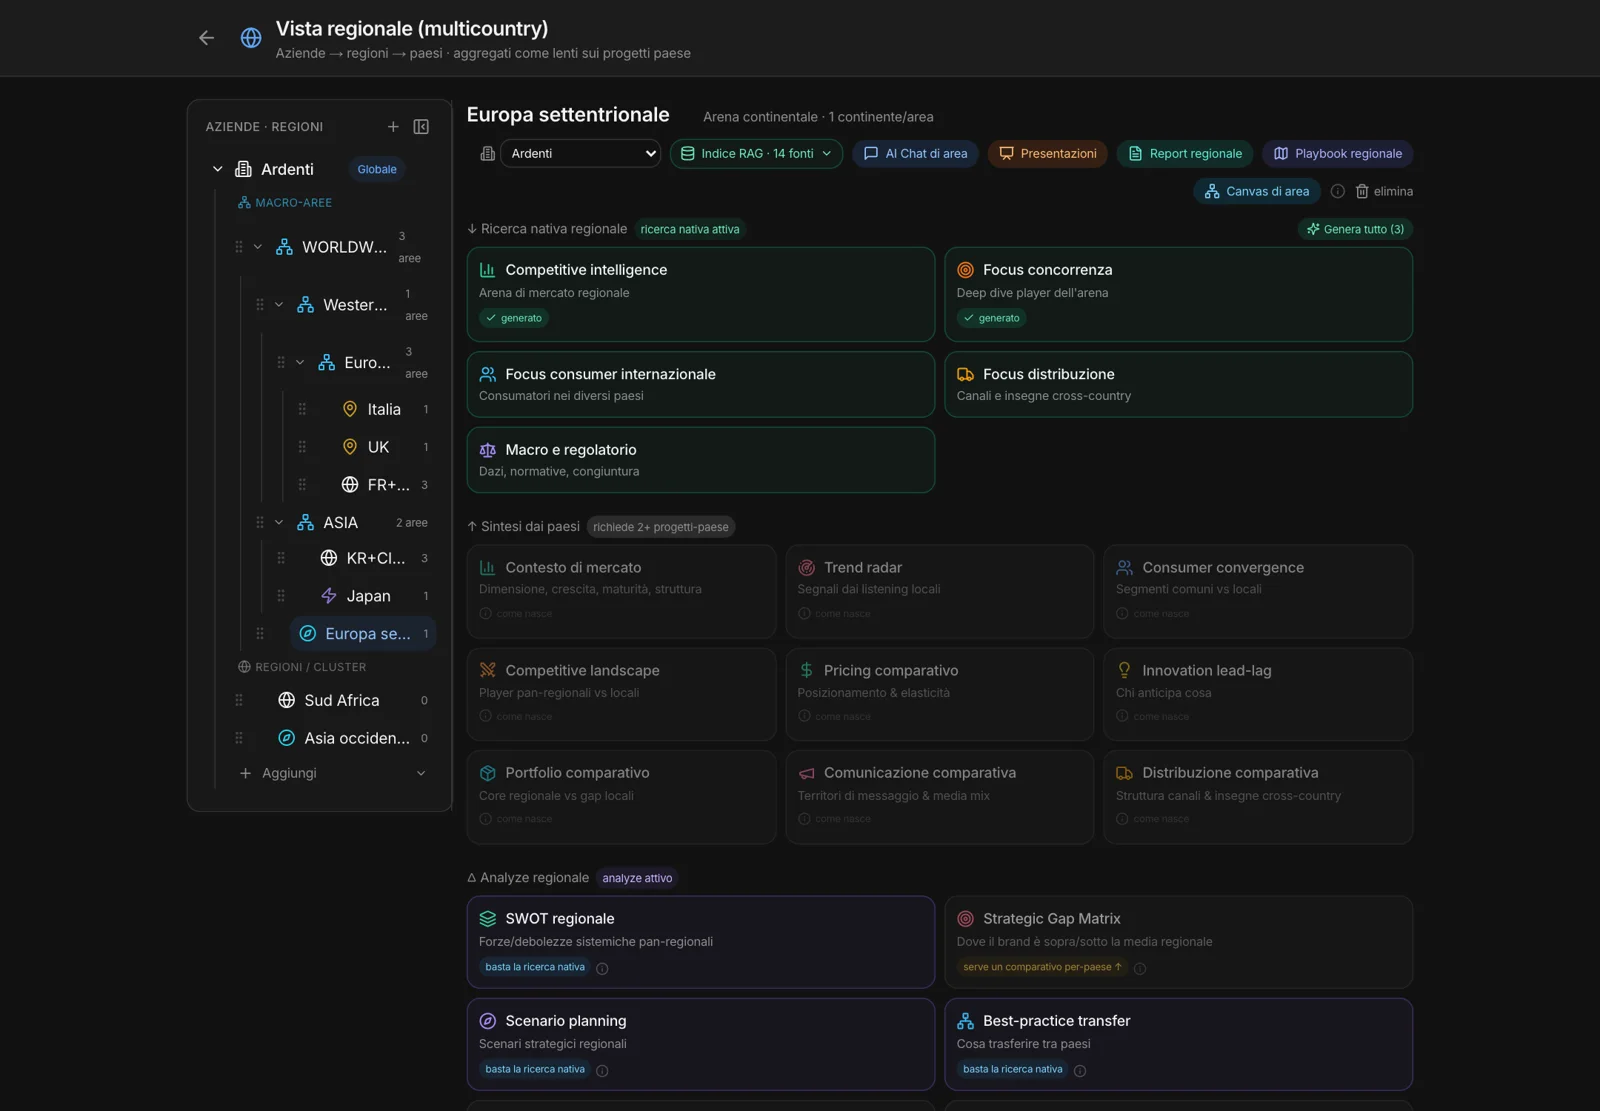
Task: Click the globe icon in the page header
Action: pyautogui.click(x=251, y=38)
